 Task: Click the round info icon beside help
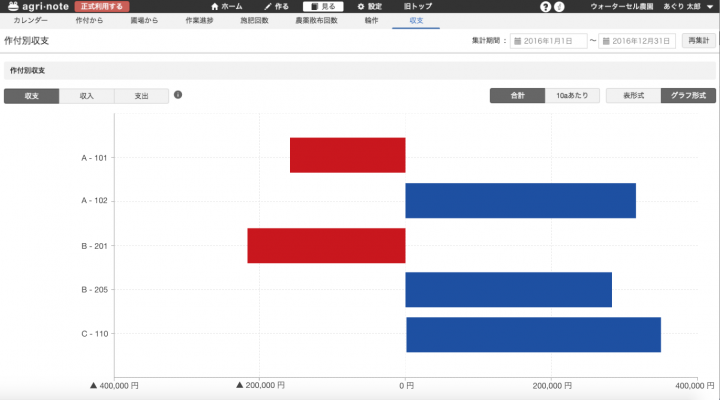(559, 6)
